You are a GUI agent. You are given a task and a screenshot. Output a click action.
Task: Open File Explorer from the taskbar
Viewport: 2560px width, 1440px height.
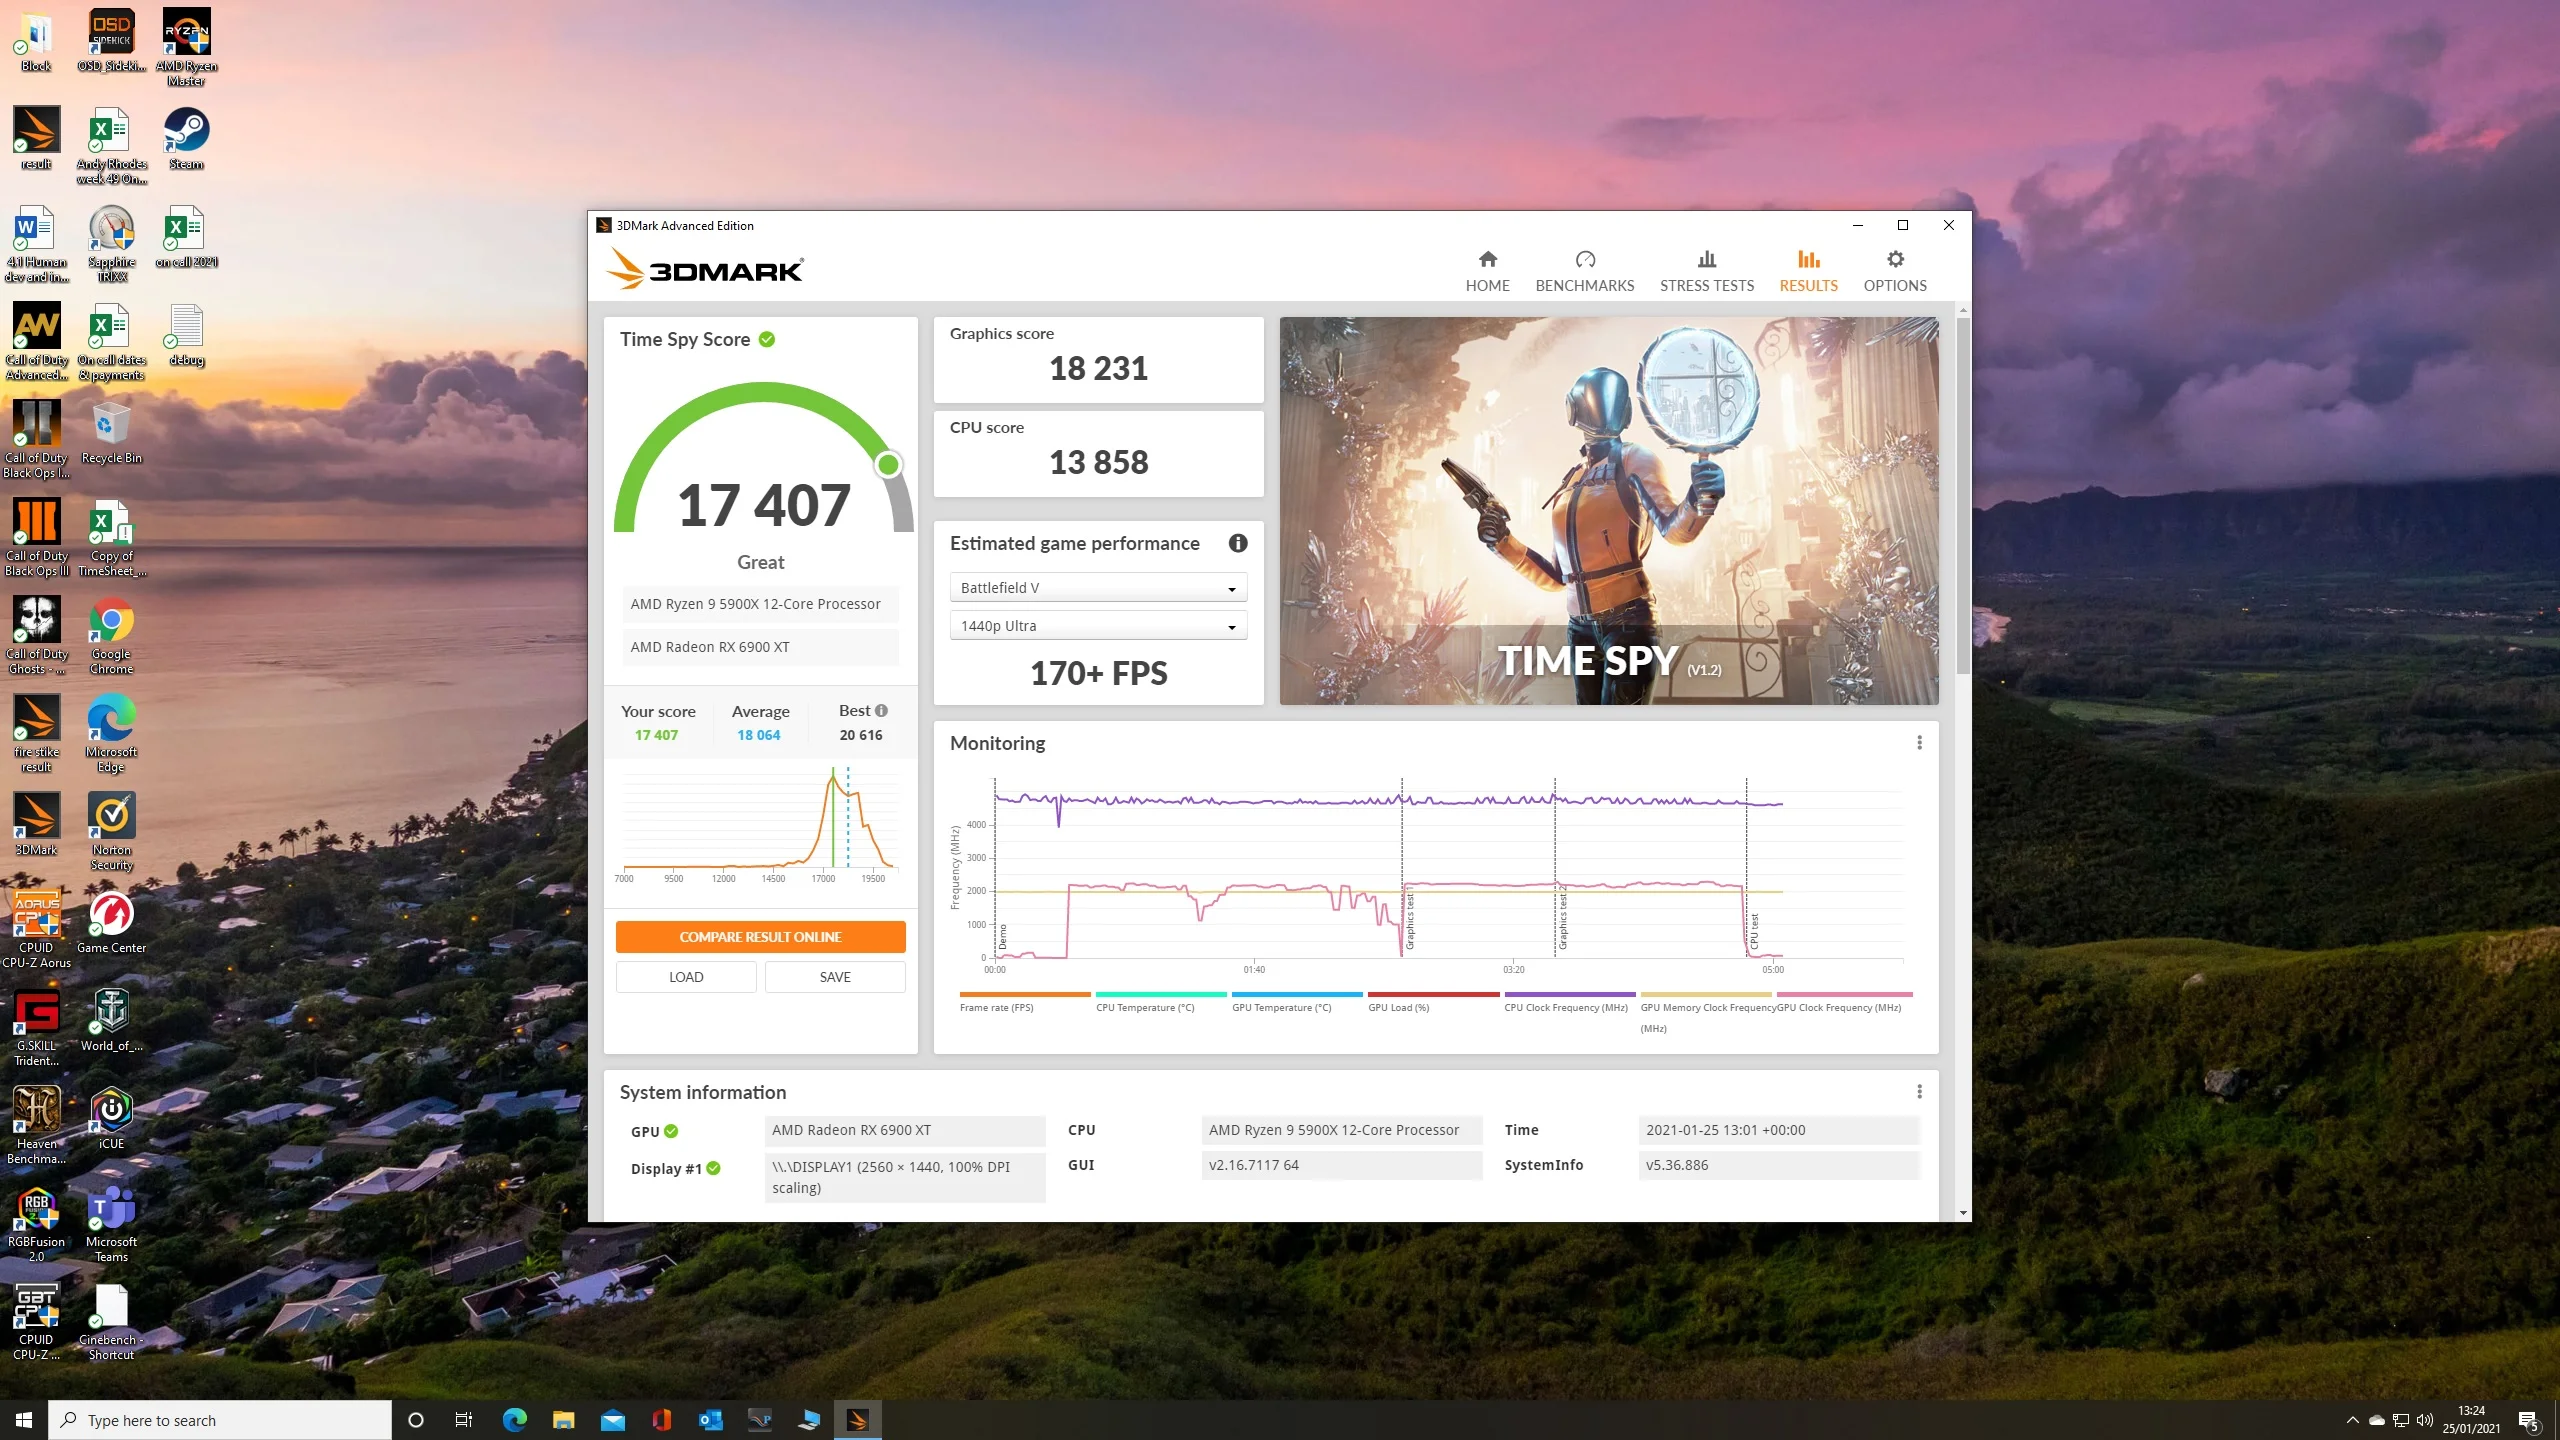pos(563,1419)
